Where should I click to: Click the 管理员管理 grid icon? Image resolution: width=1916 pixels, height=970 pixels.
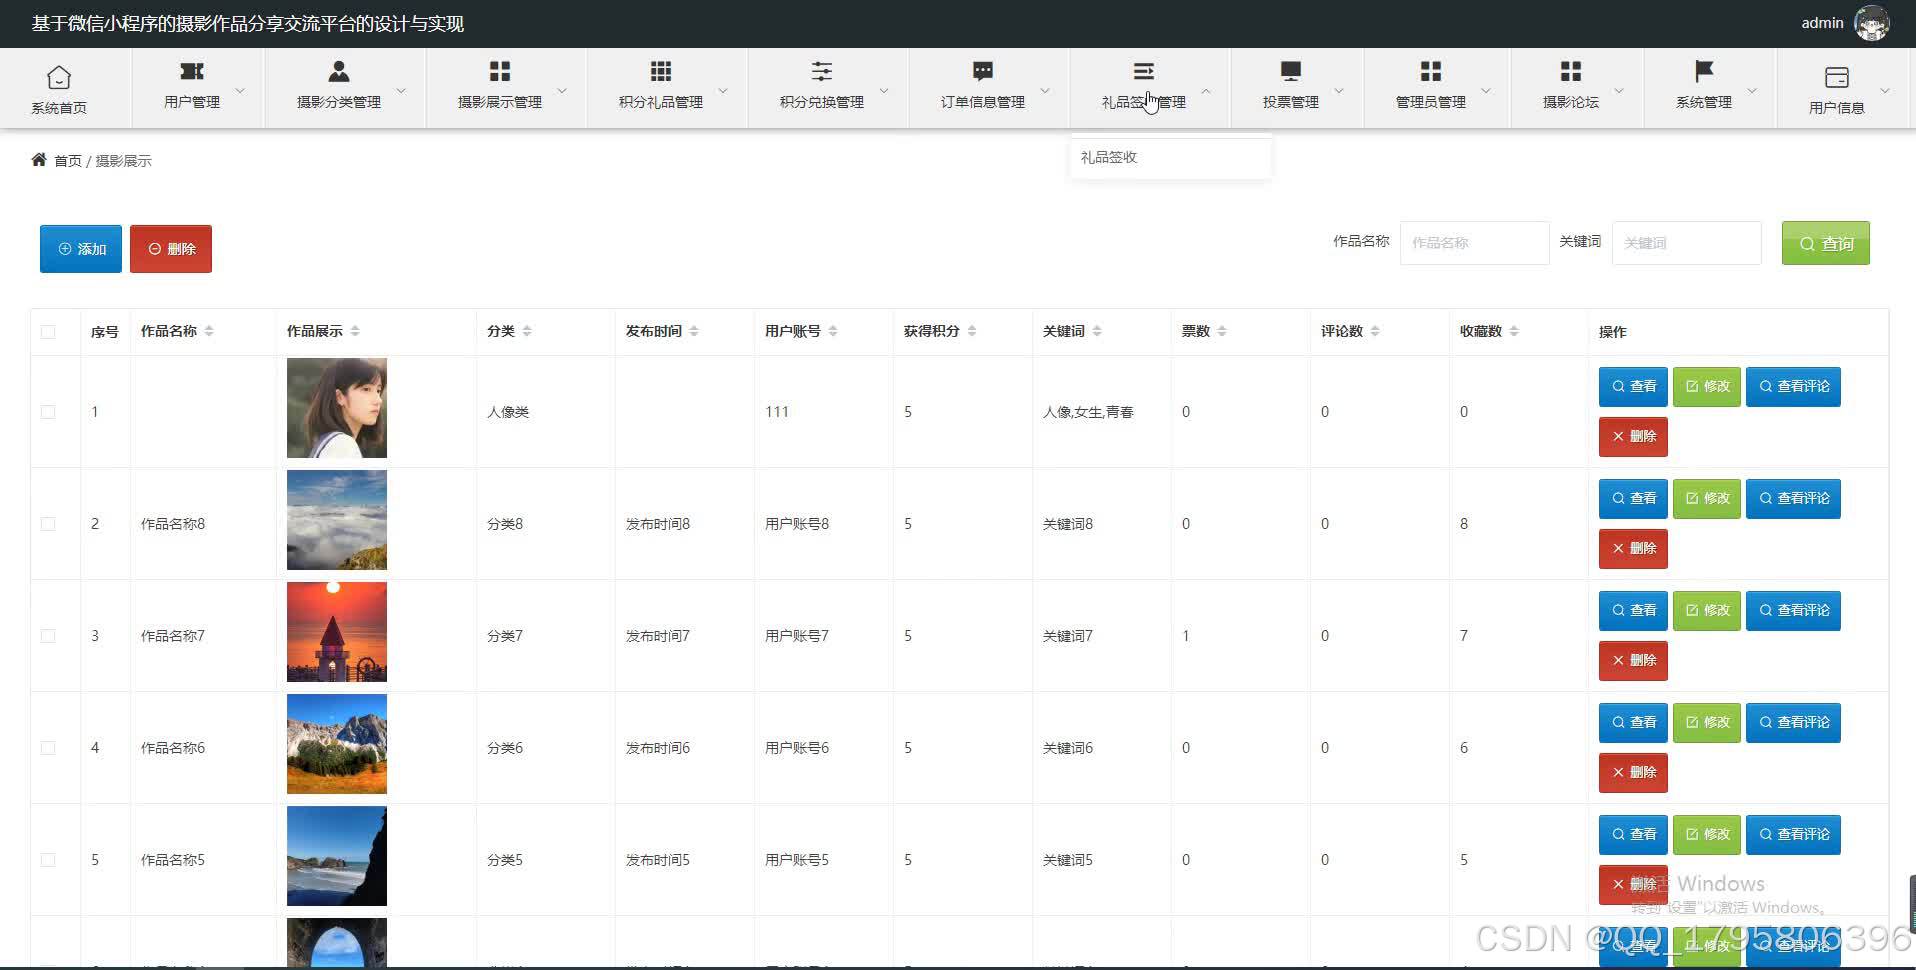click(x=1431, y=71)
